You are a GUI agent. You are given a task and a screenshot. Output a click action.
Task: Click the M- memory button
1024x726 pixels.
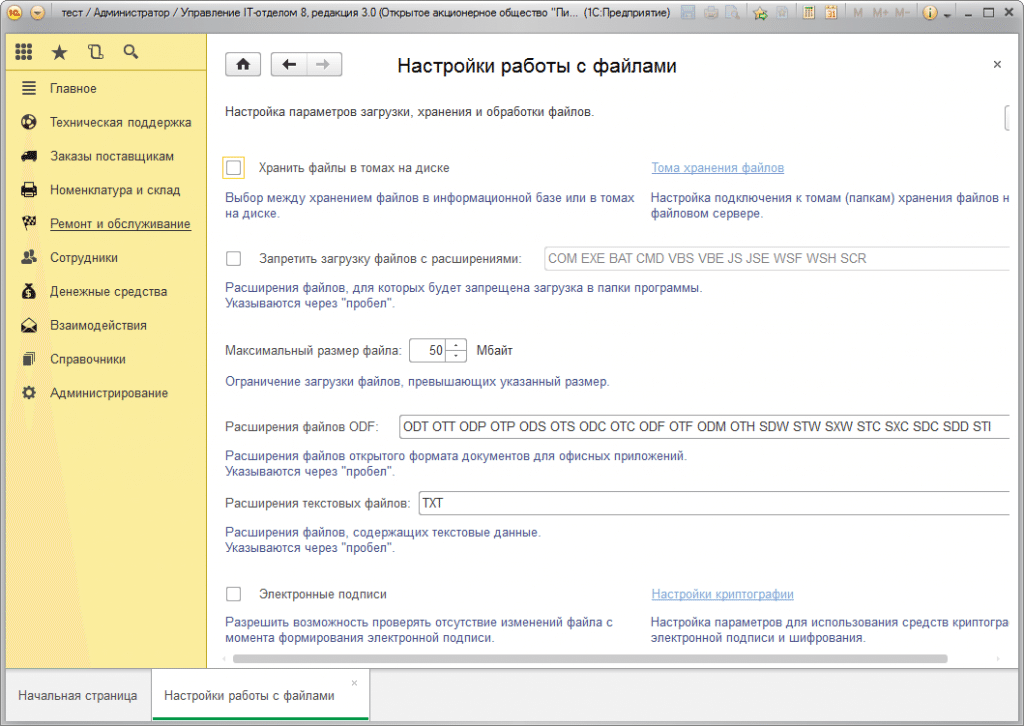point(902,12)
